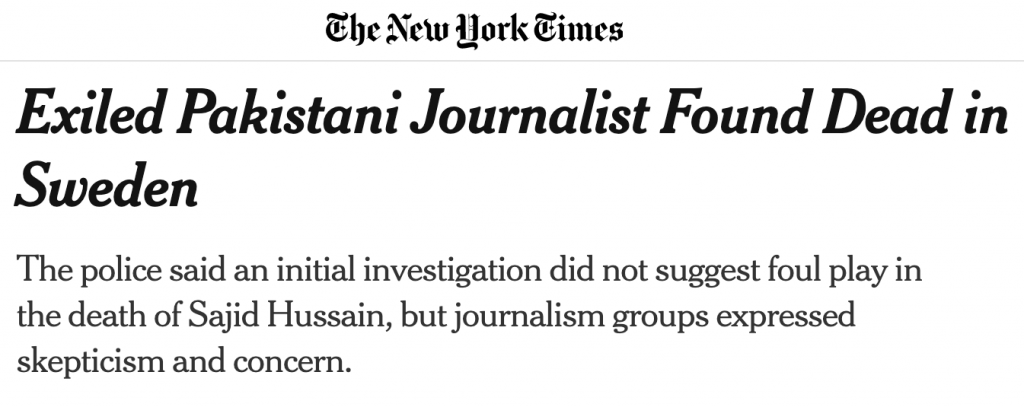Screen dimensions: 1024x407
Task: Click The New York Times logo
Action: coord(472,29)
